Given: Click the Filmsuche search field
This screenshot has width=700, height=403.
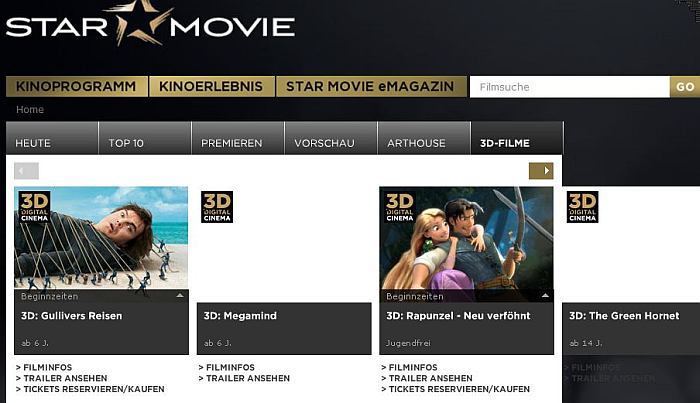Looking at the screenshot, I should point(570,87).
